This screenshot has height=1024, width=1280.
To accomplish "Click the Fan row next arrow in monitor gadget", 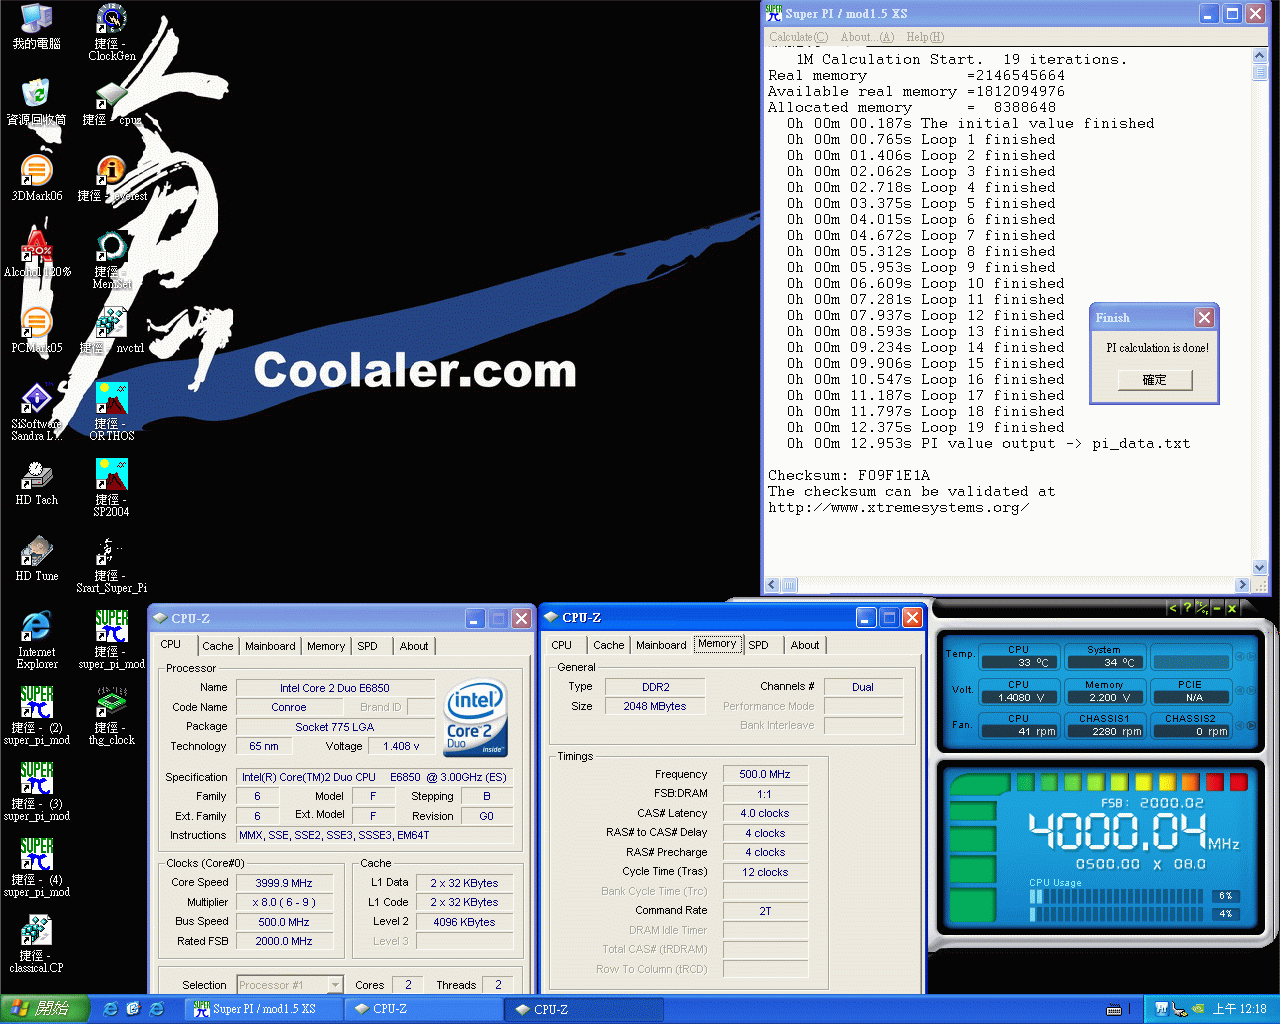I will click(x=1251, y=725).
